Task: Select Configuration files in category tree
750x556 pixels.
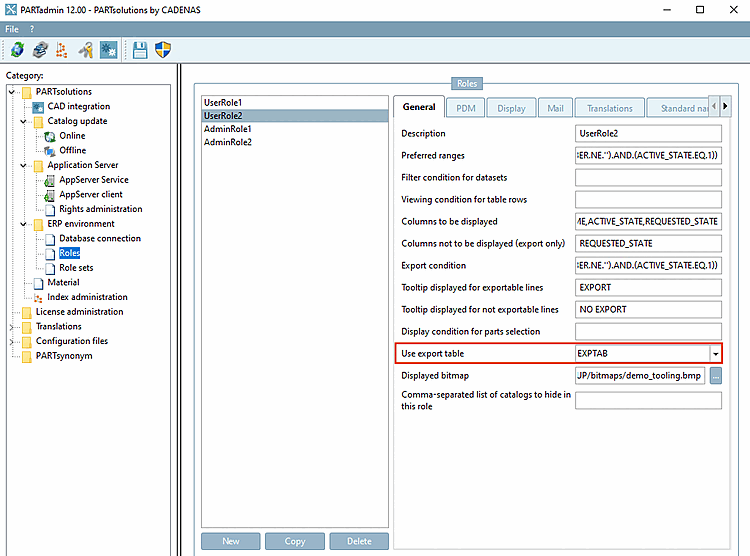Action: click(x=72, y=342)
